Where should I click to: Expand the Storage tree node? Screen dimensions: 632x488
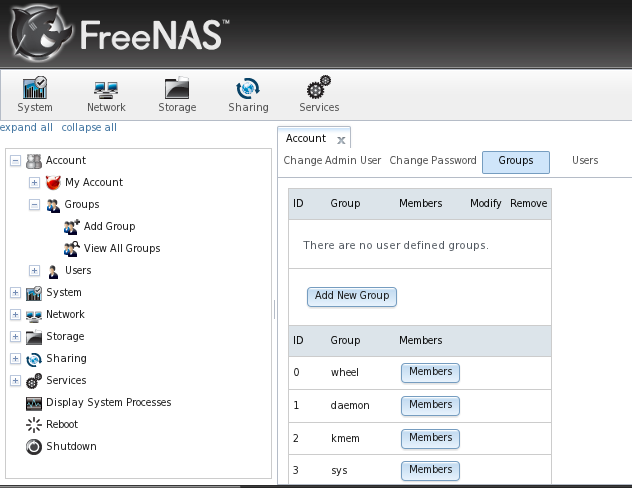(15, 336)
